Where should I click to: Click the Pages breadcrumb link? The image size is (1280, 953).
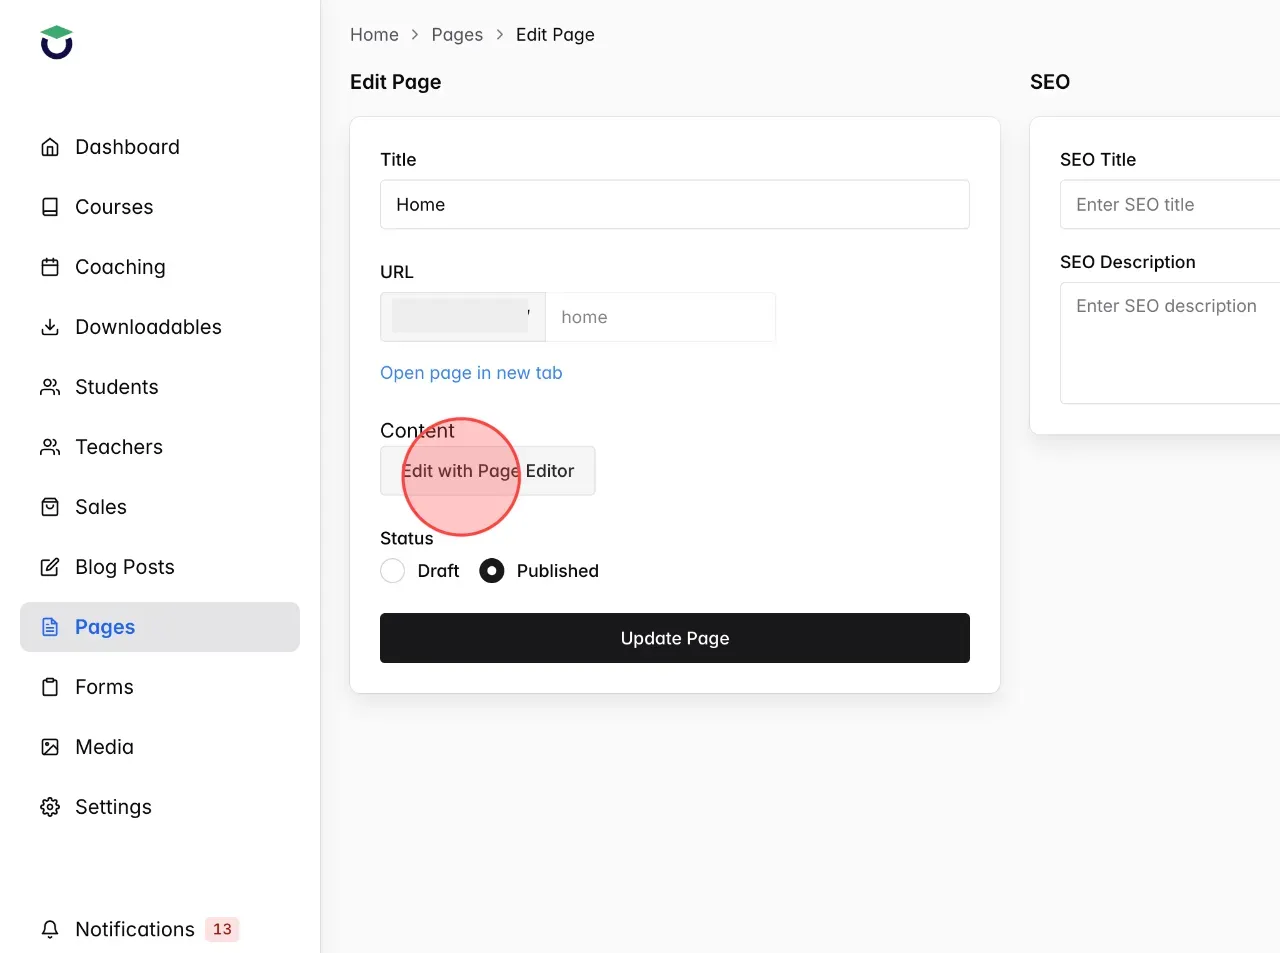click(457, 35)
